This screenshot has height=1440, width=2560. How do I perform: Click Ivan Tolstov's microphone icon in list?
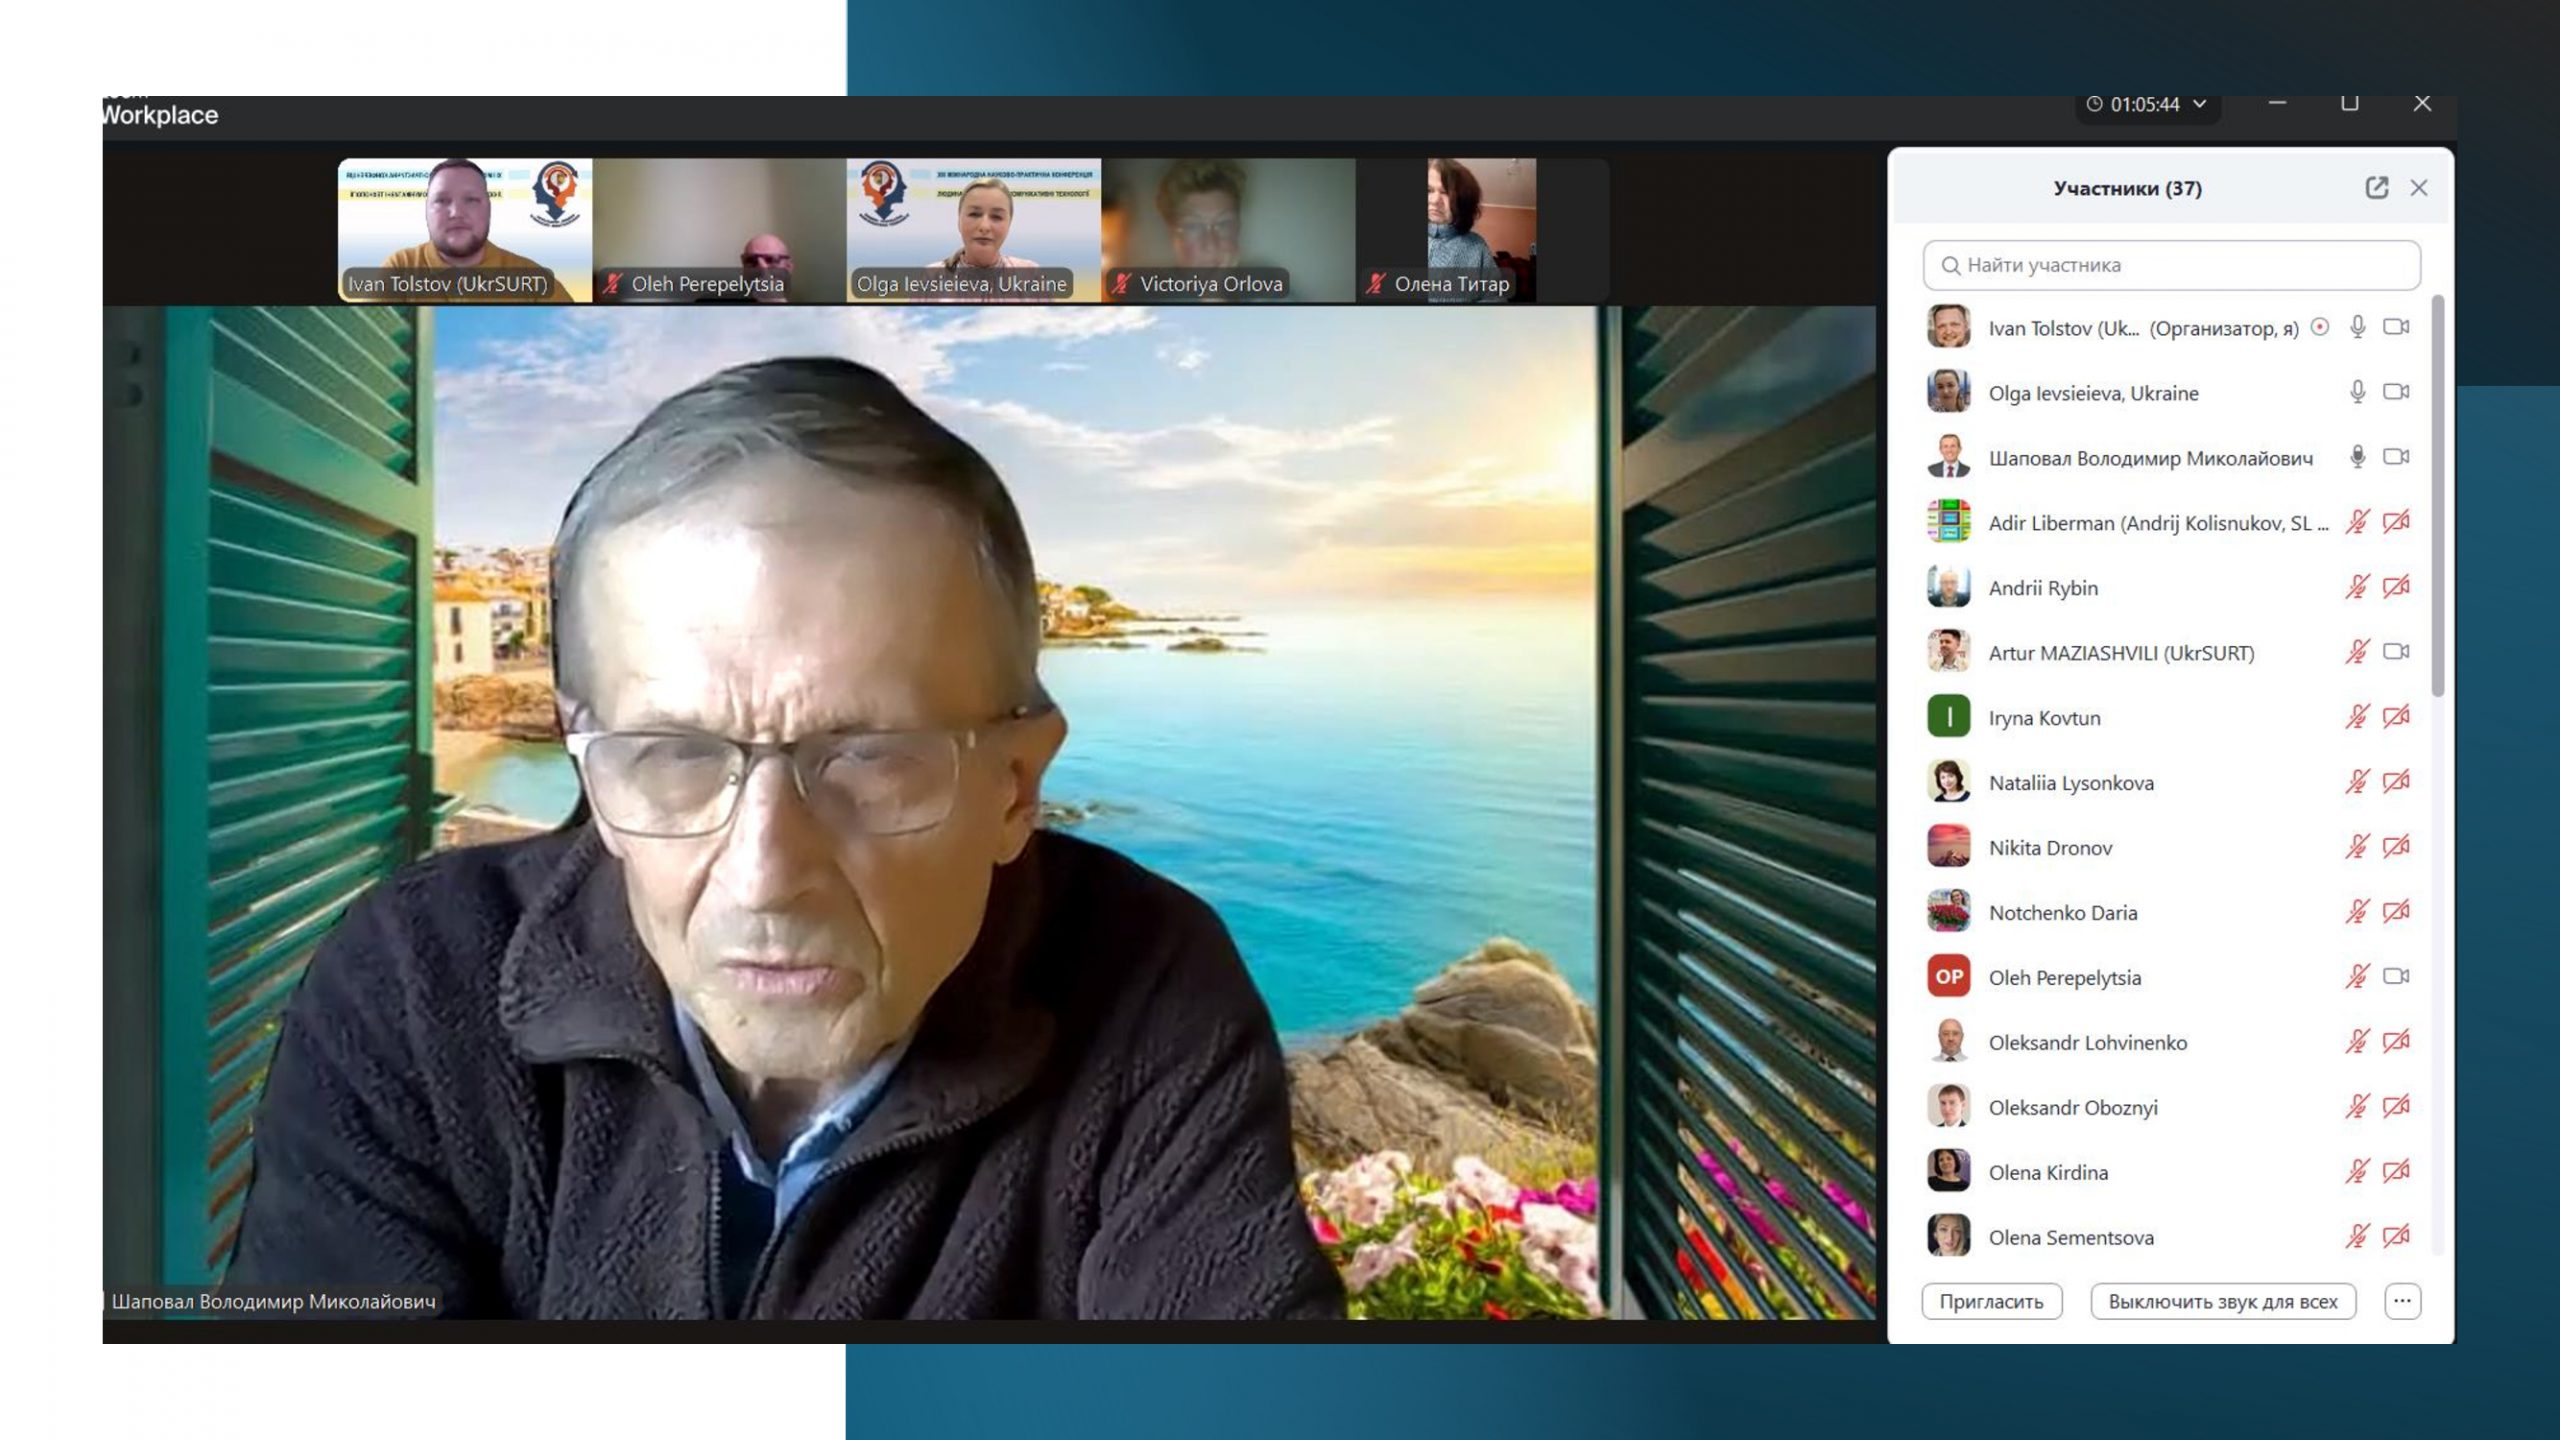(2357, 327)
